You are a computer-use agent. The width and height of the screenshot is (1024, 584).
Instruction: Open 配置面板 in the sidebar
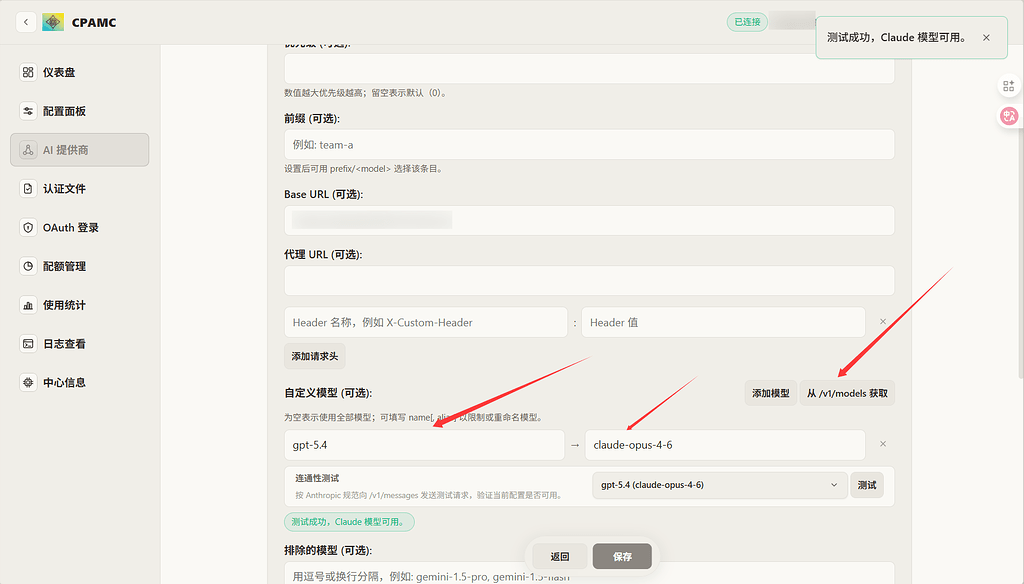tap(80, 111)
